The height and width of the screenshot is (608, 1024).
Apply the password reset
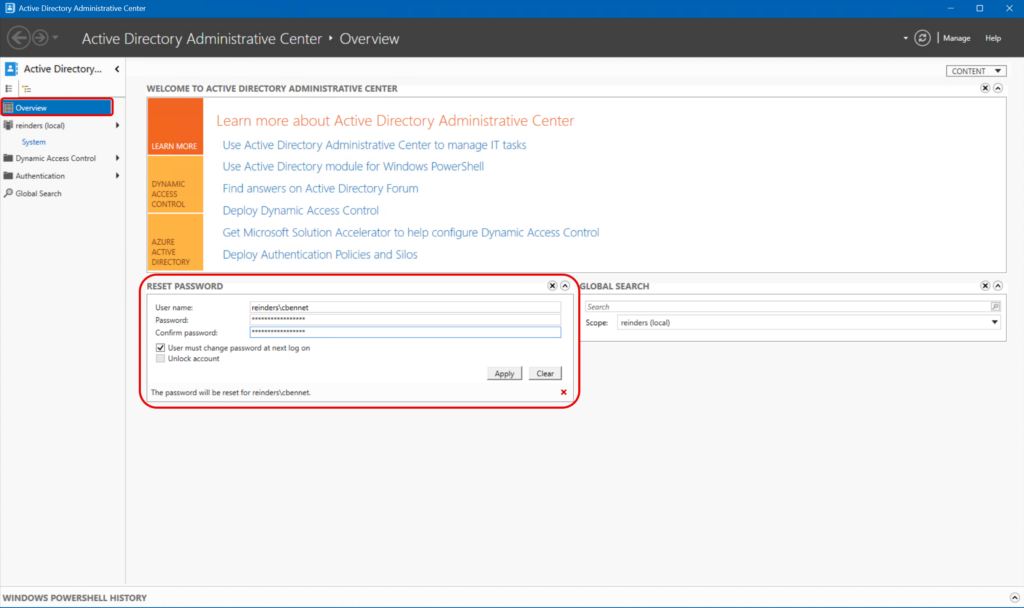[x=504, y=374]
